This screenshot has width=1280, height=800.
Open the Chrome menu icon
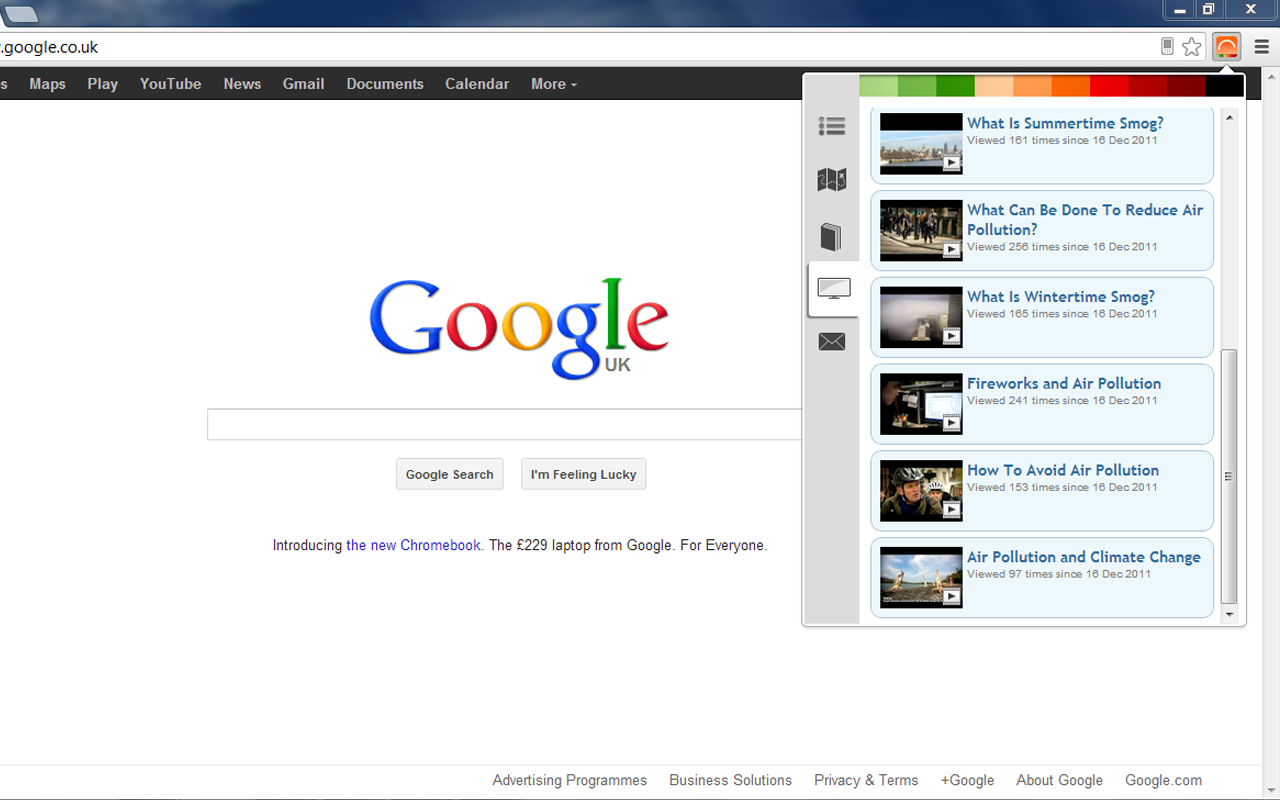click(1263, 47)
